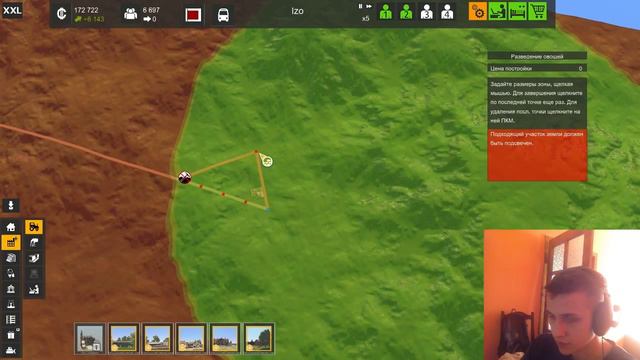Open the office buildings build menu

pos(11,258)
